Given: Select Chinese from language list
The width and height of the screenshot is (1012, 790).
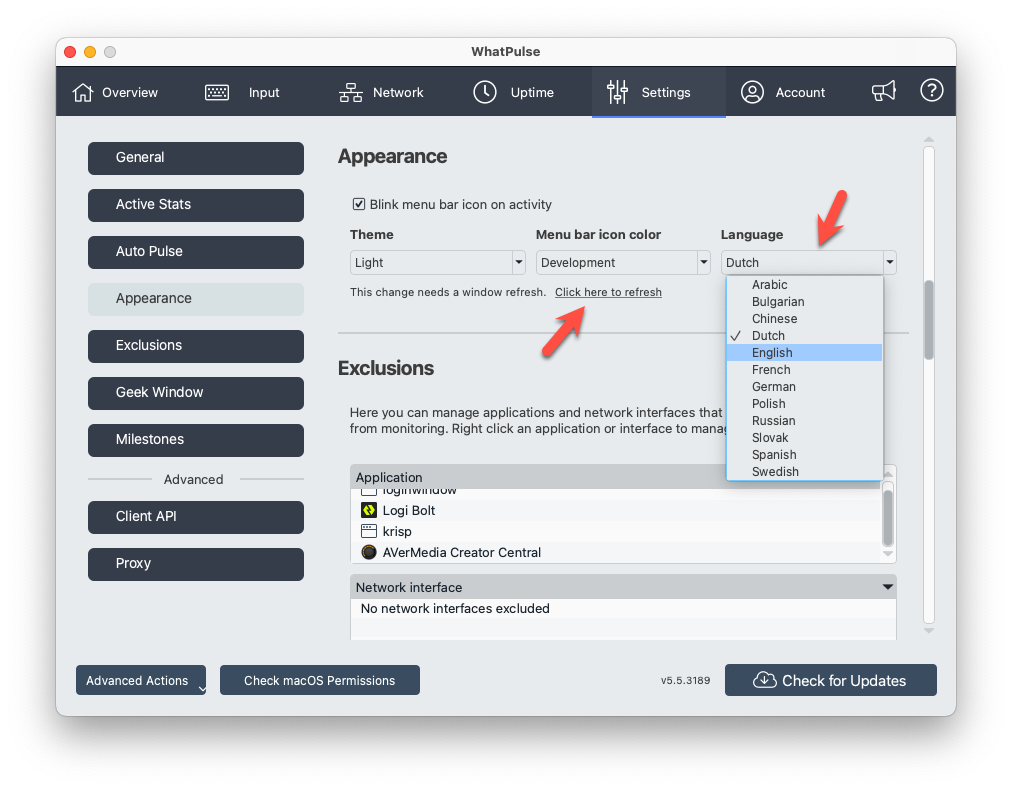Looking at the screenshot, I should coord(804,319).
